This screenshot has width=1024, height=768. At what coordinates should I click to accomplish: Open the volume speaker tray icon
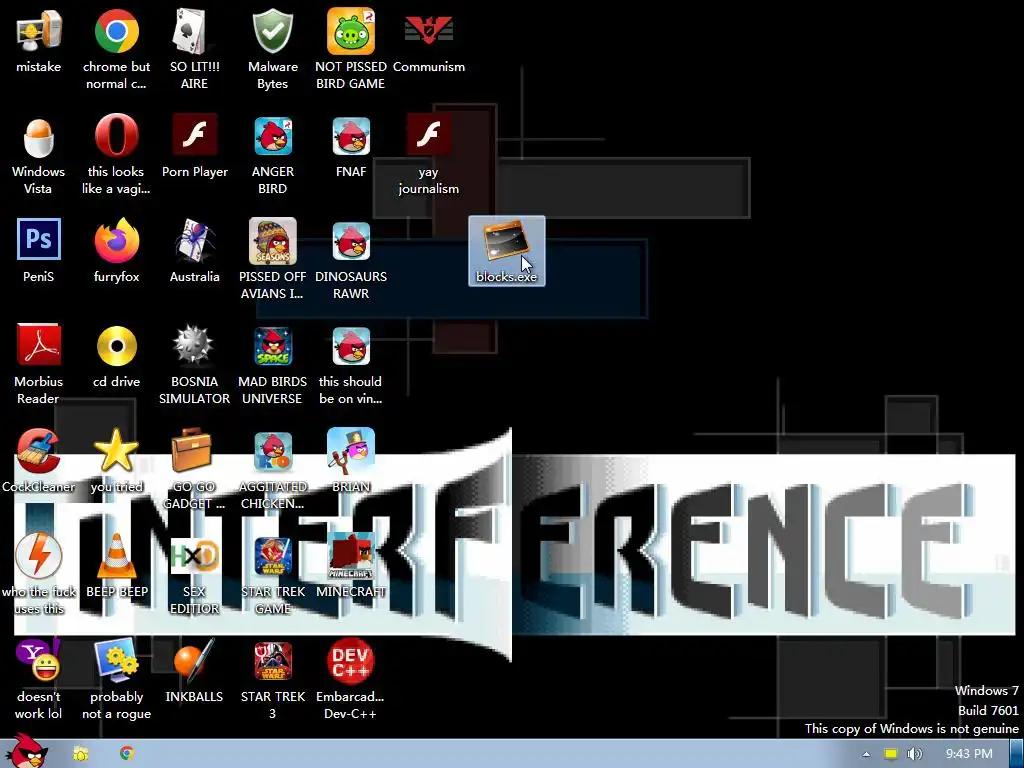[914, 754]
